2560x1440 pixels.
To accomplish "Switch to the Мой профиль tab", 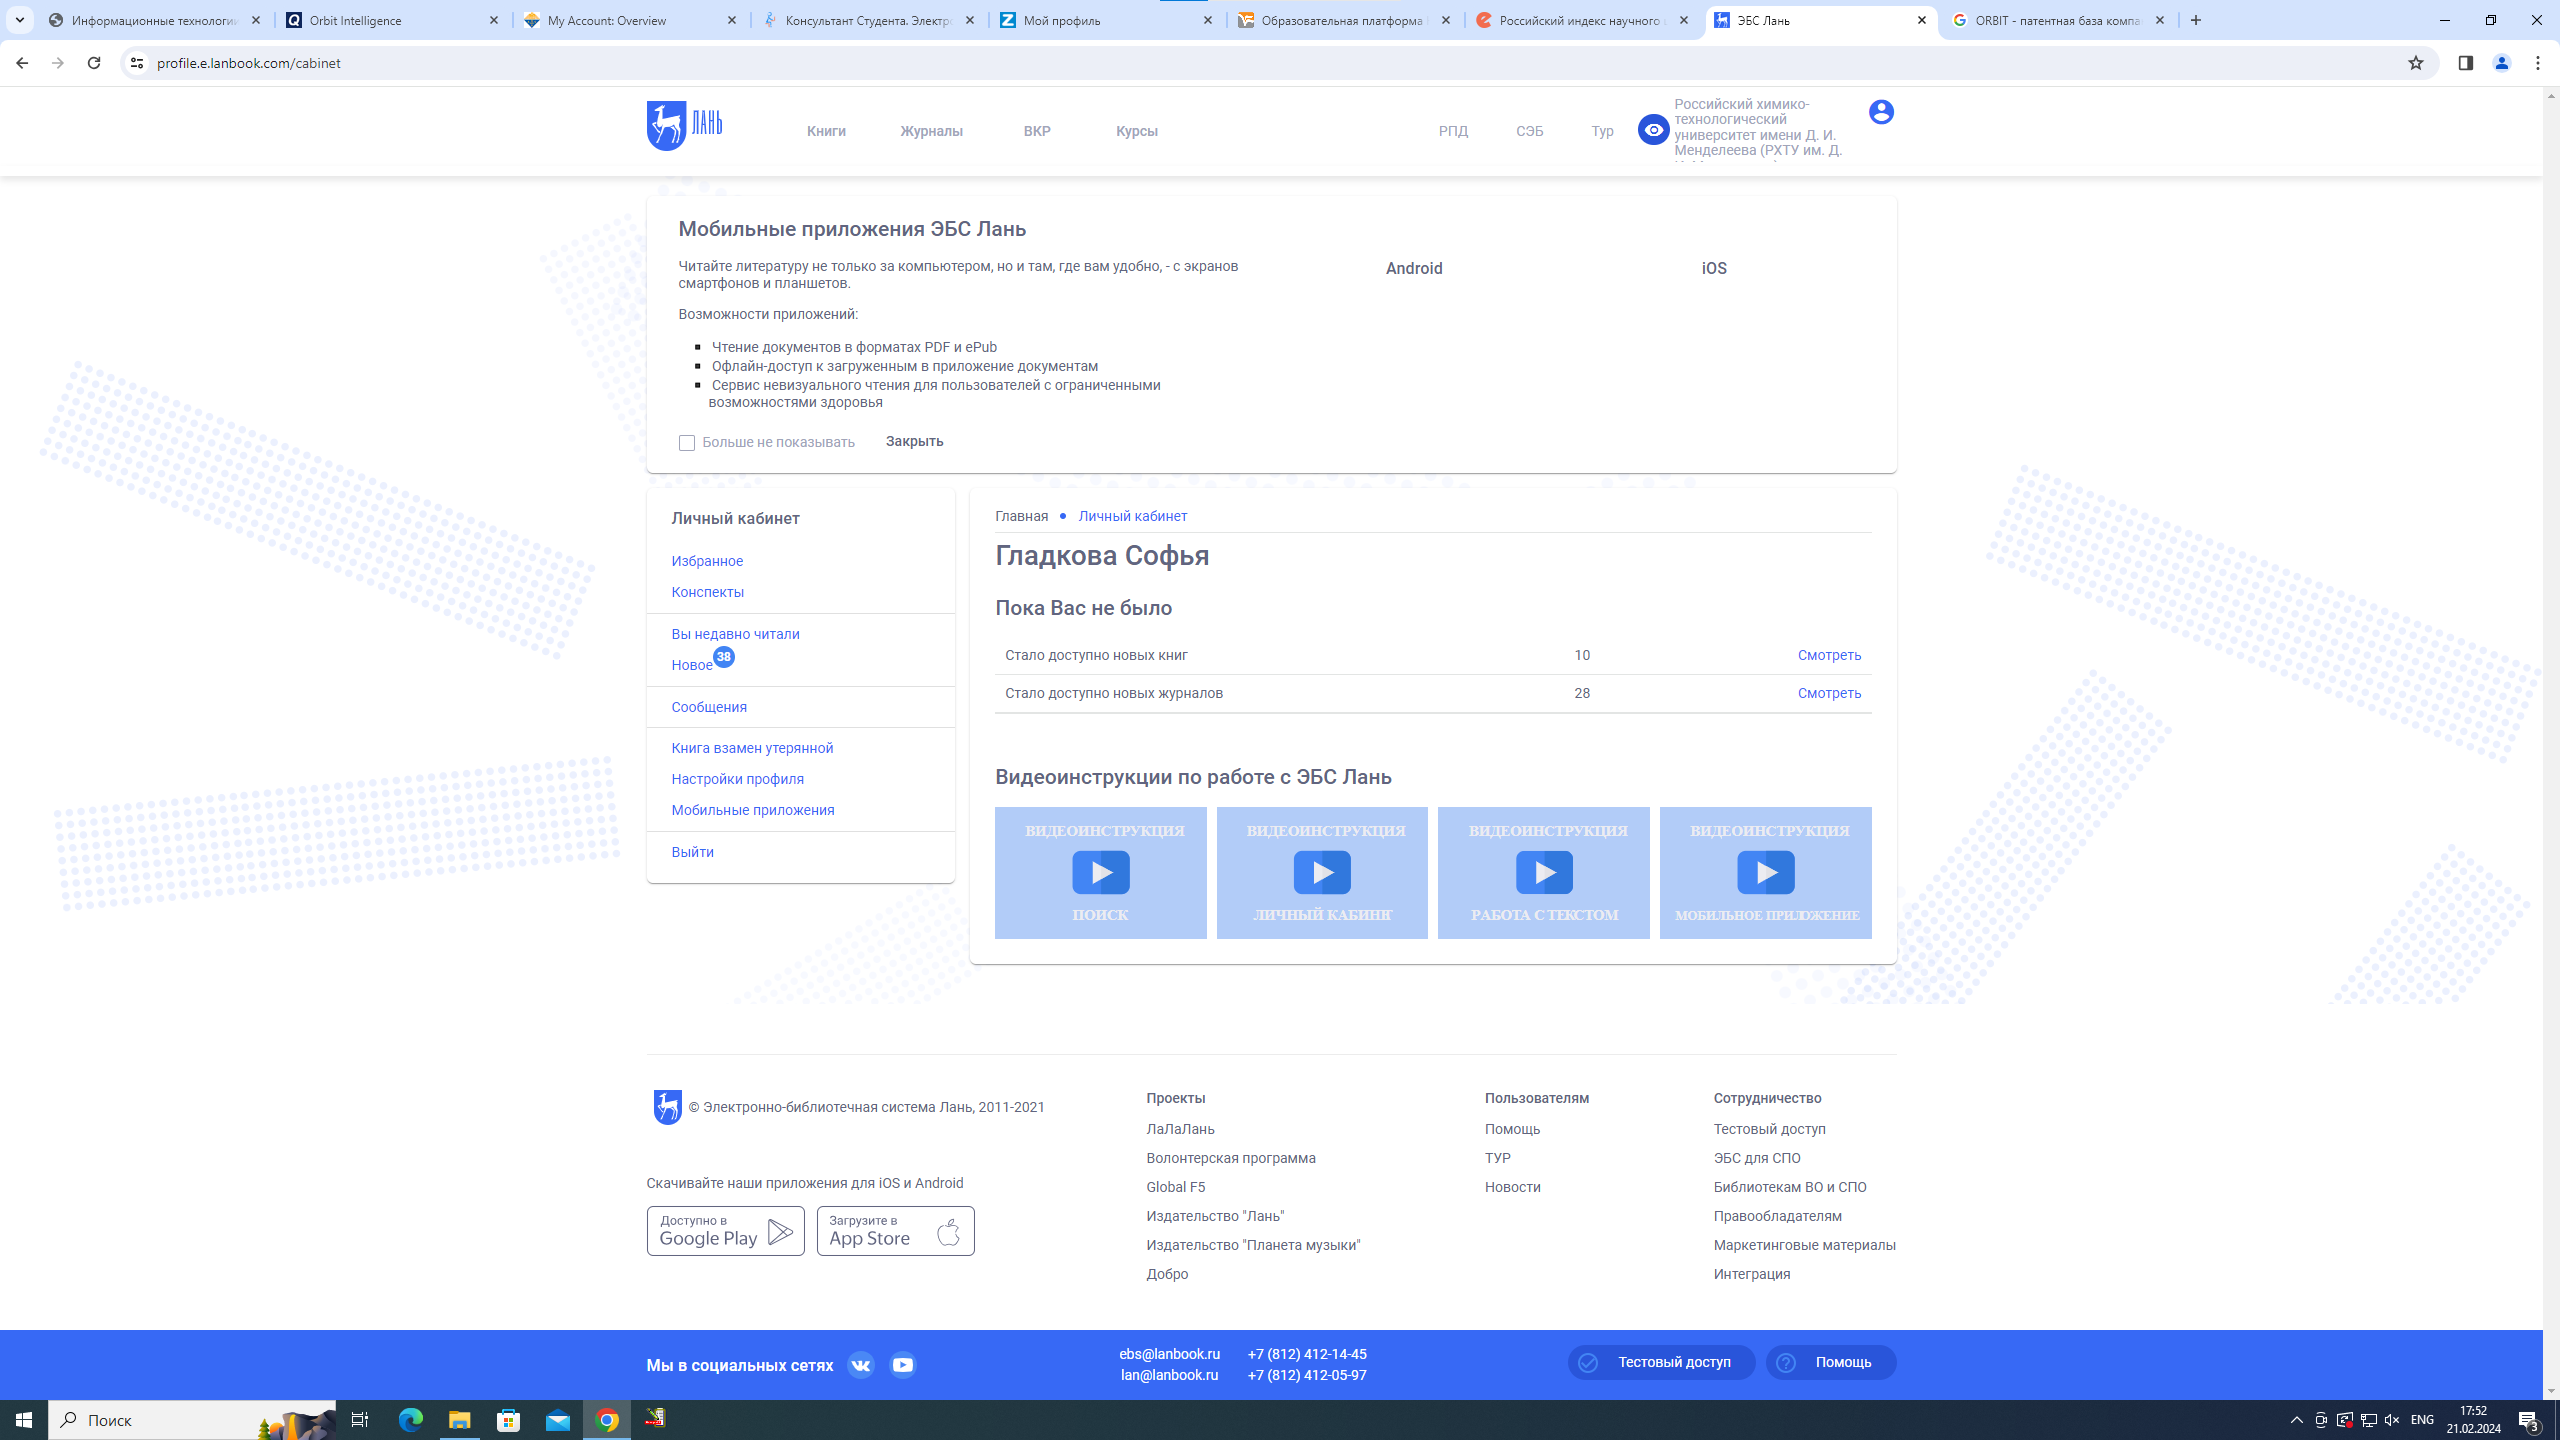I will pyautogui.click(x=1108, y=20).
